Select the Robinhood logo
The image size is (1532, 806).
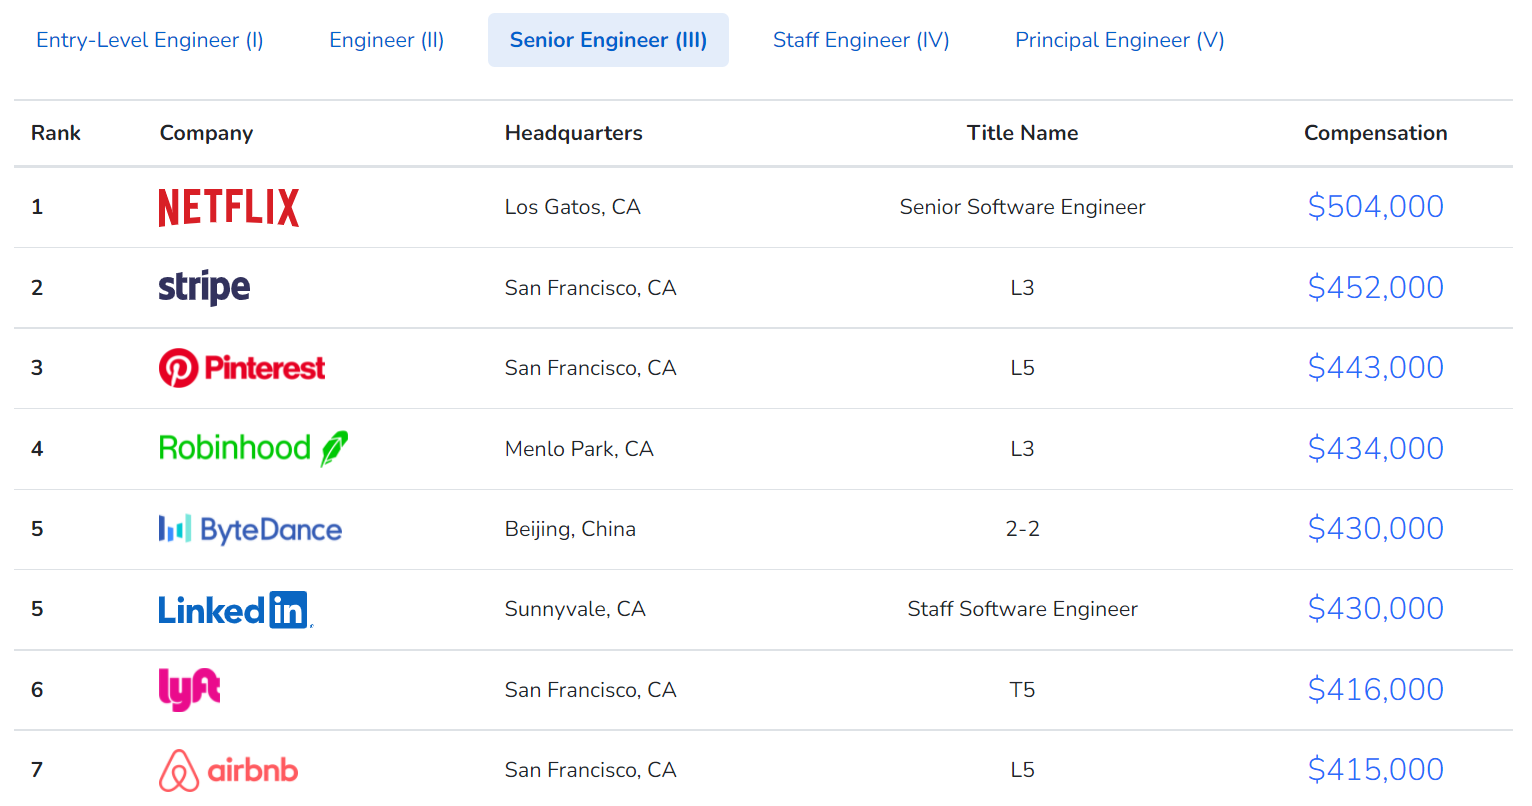click(x=253, y=448)
